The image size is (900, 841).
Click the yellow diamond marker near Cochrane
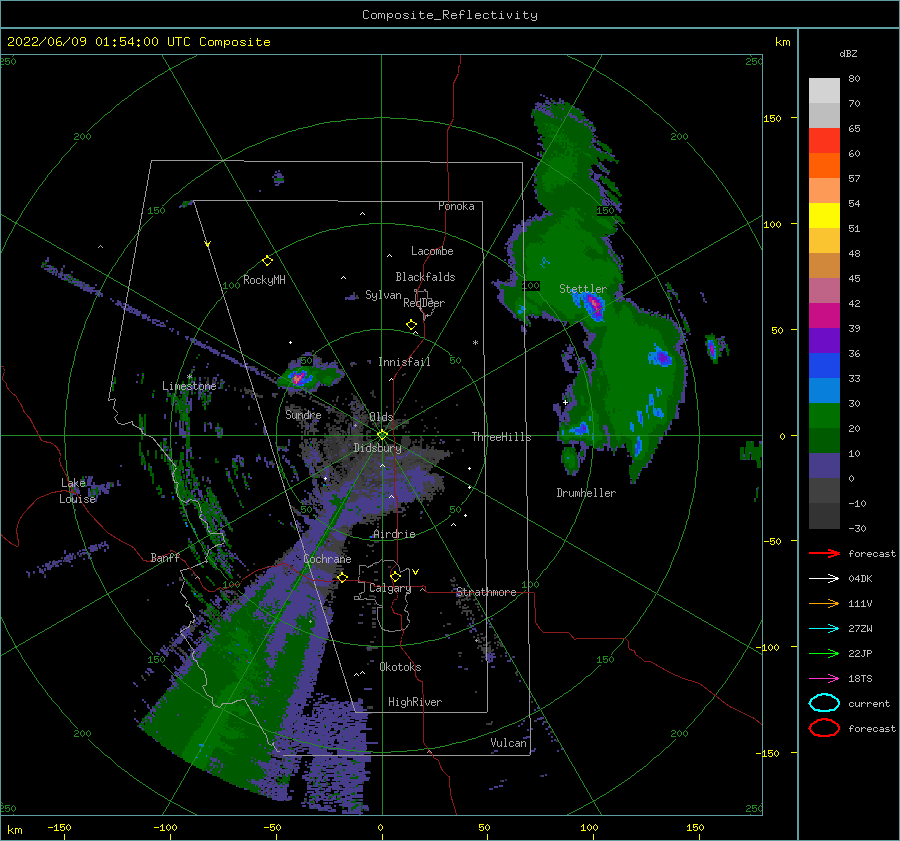coord(343,577)
